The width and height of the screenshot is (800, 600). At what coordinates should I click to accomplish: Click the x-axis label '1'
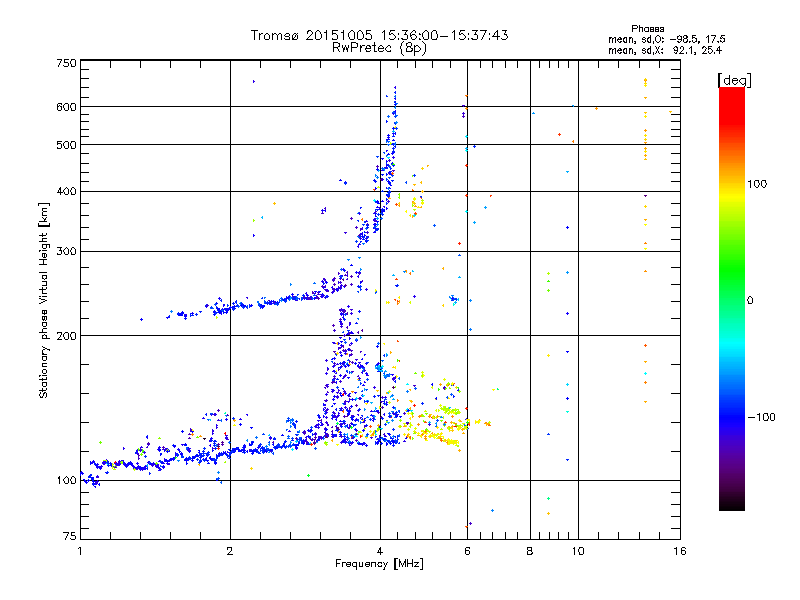tap(80, 551)
